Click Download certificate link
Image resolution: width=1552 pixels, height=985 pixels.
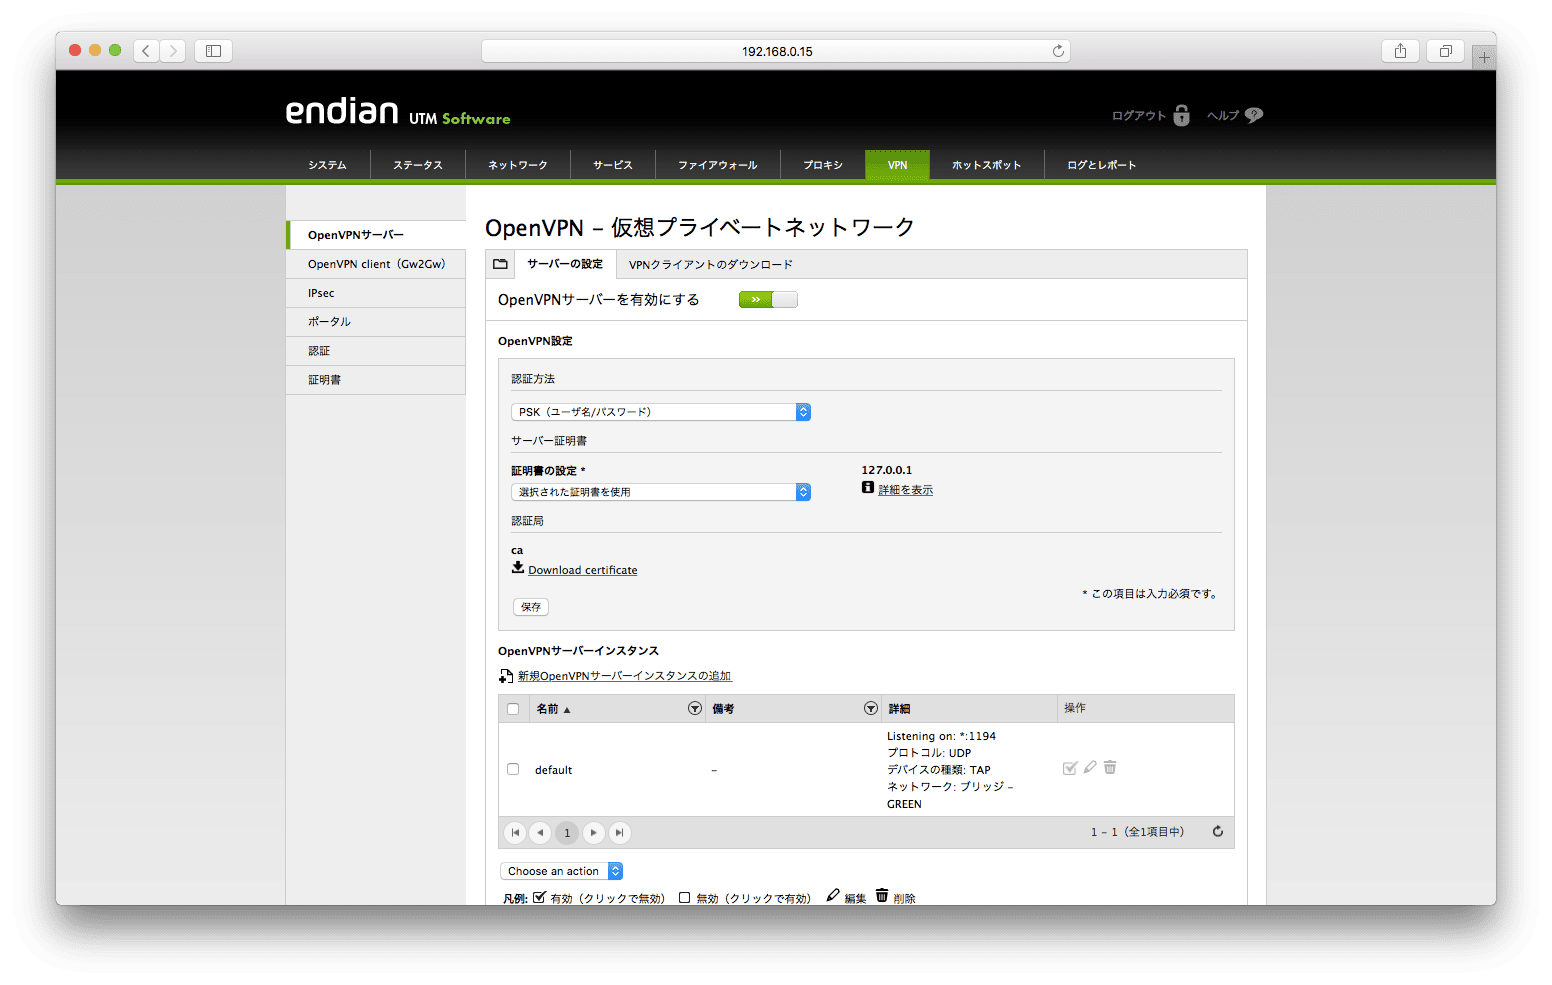pyautogui.click(x=583, y=570)
